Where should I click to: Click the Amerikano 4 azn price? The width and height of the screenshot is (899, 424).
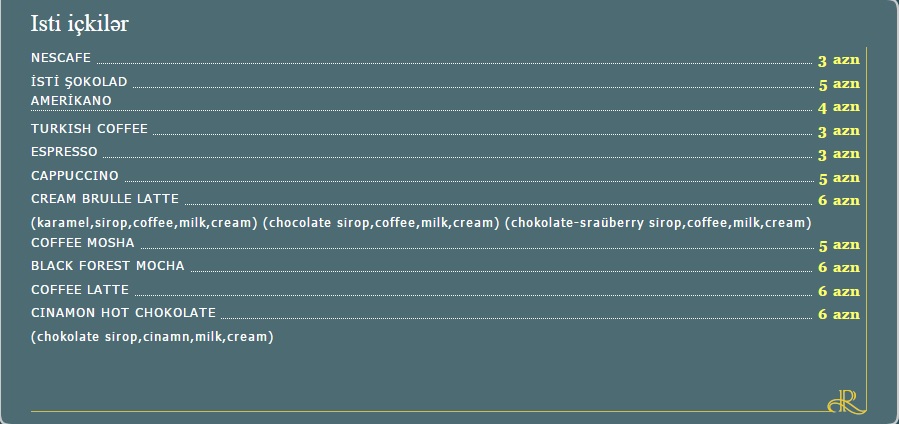pos(839,108)
